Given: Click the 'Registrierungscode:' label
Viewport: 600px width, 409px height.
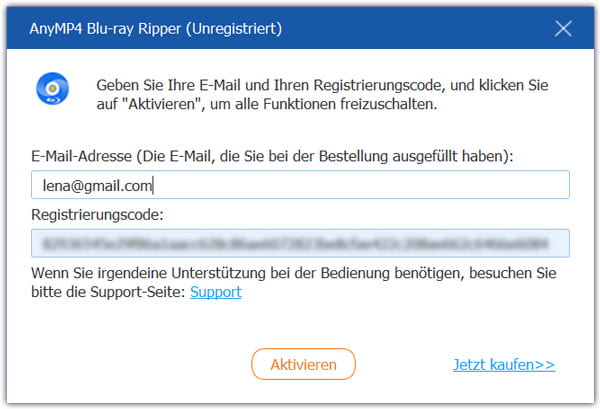Looking at the screenshot, I should 97,215.
